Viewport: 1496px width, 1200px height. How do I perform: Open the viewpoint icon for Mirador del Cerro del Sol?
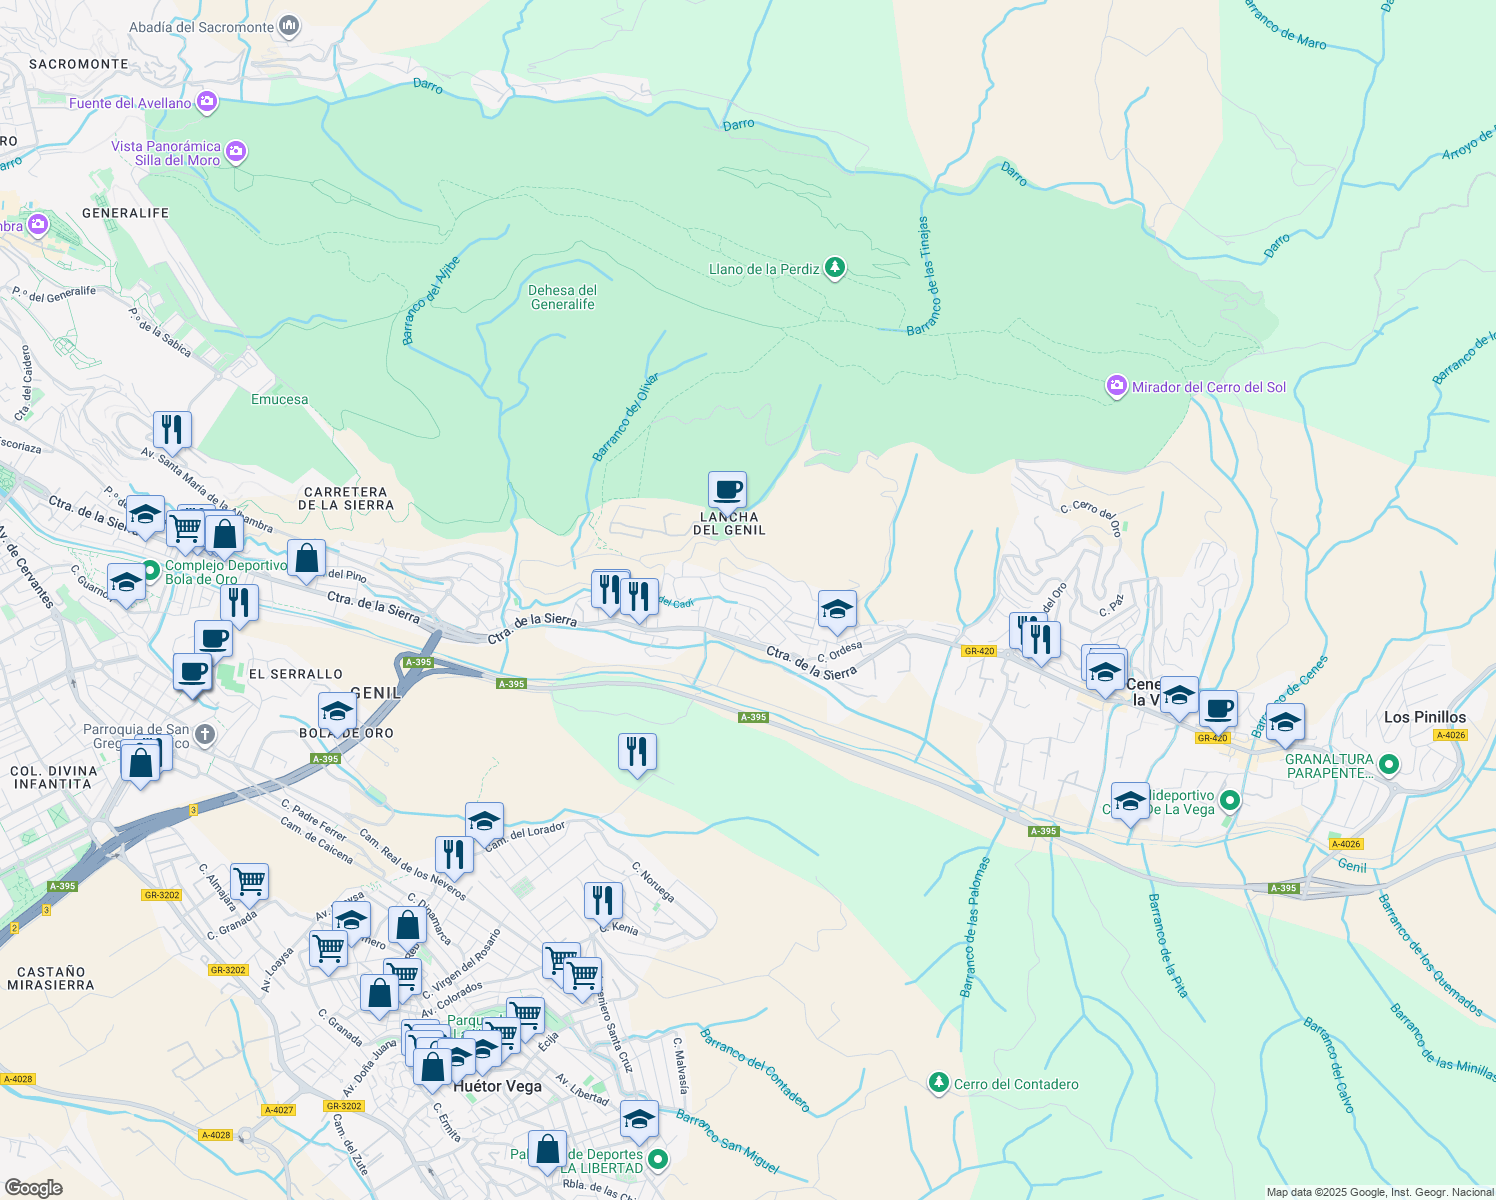pyautogui.click(x=1115, y=386)
